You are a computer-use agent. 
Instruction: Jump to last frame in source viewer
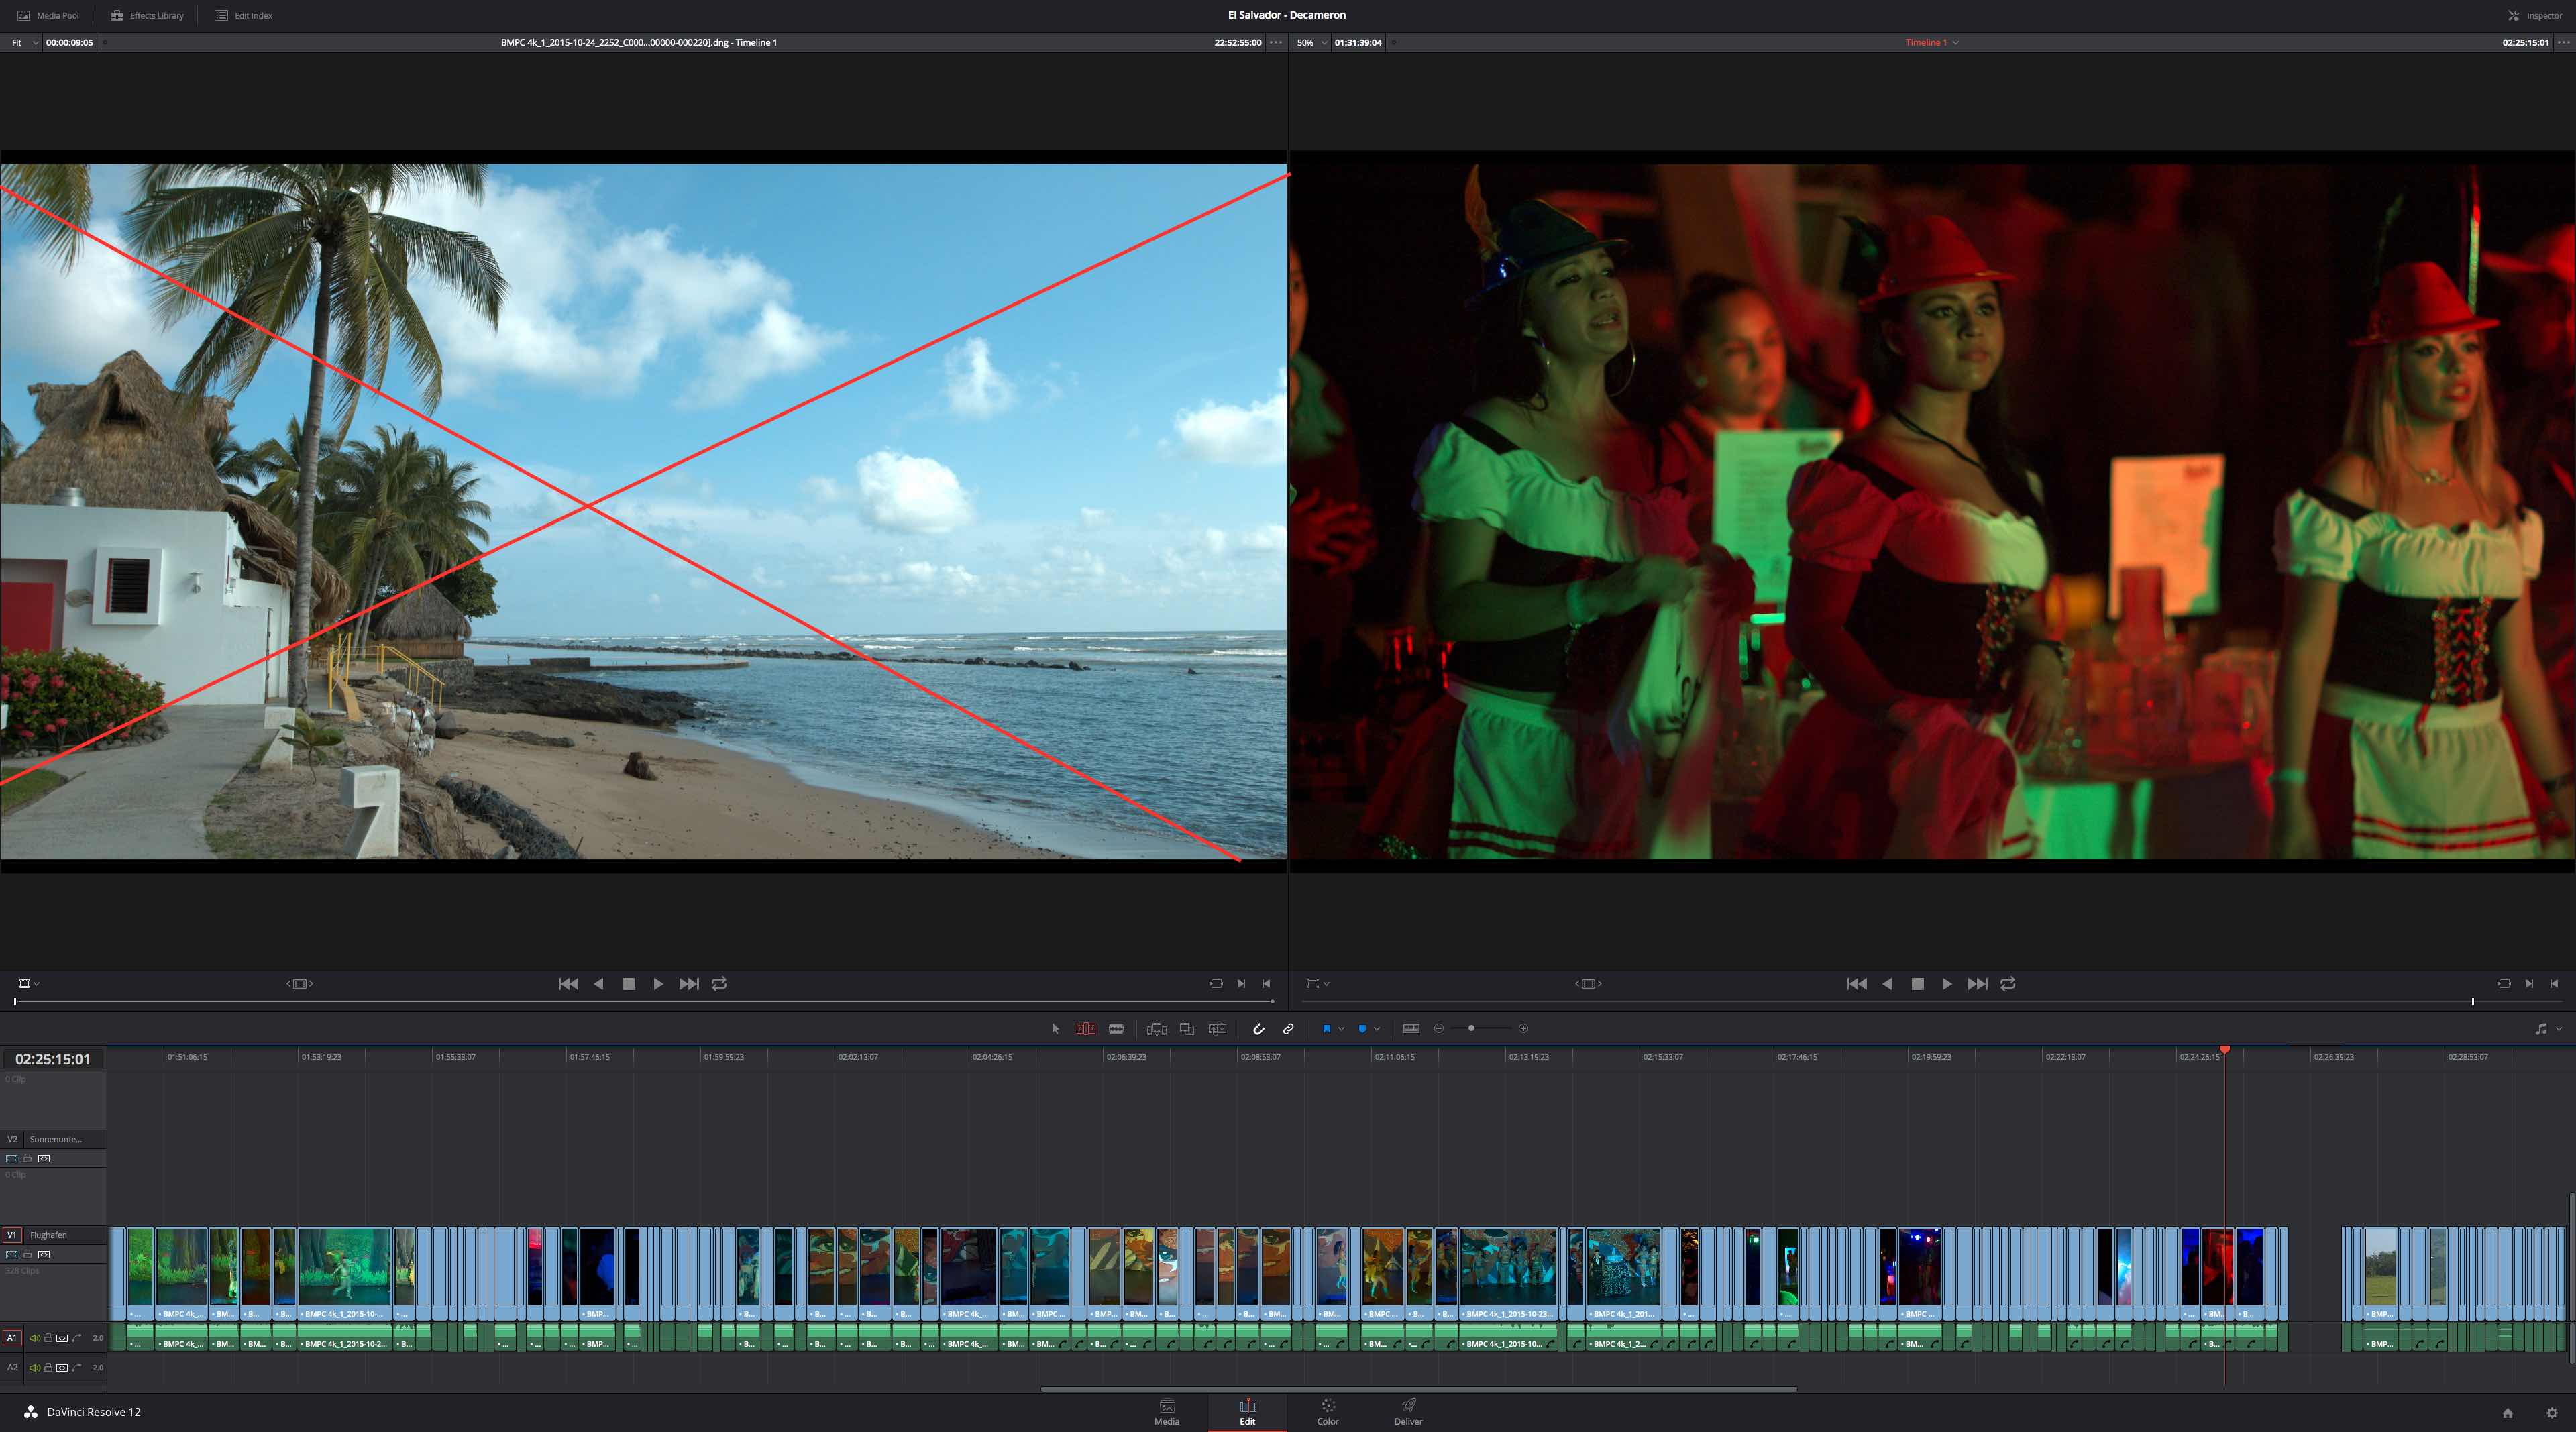[689, 984]
